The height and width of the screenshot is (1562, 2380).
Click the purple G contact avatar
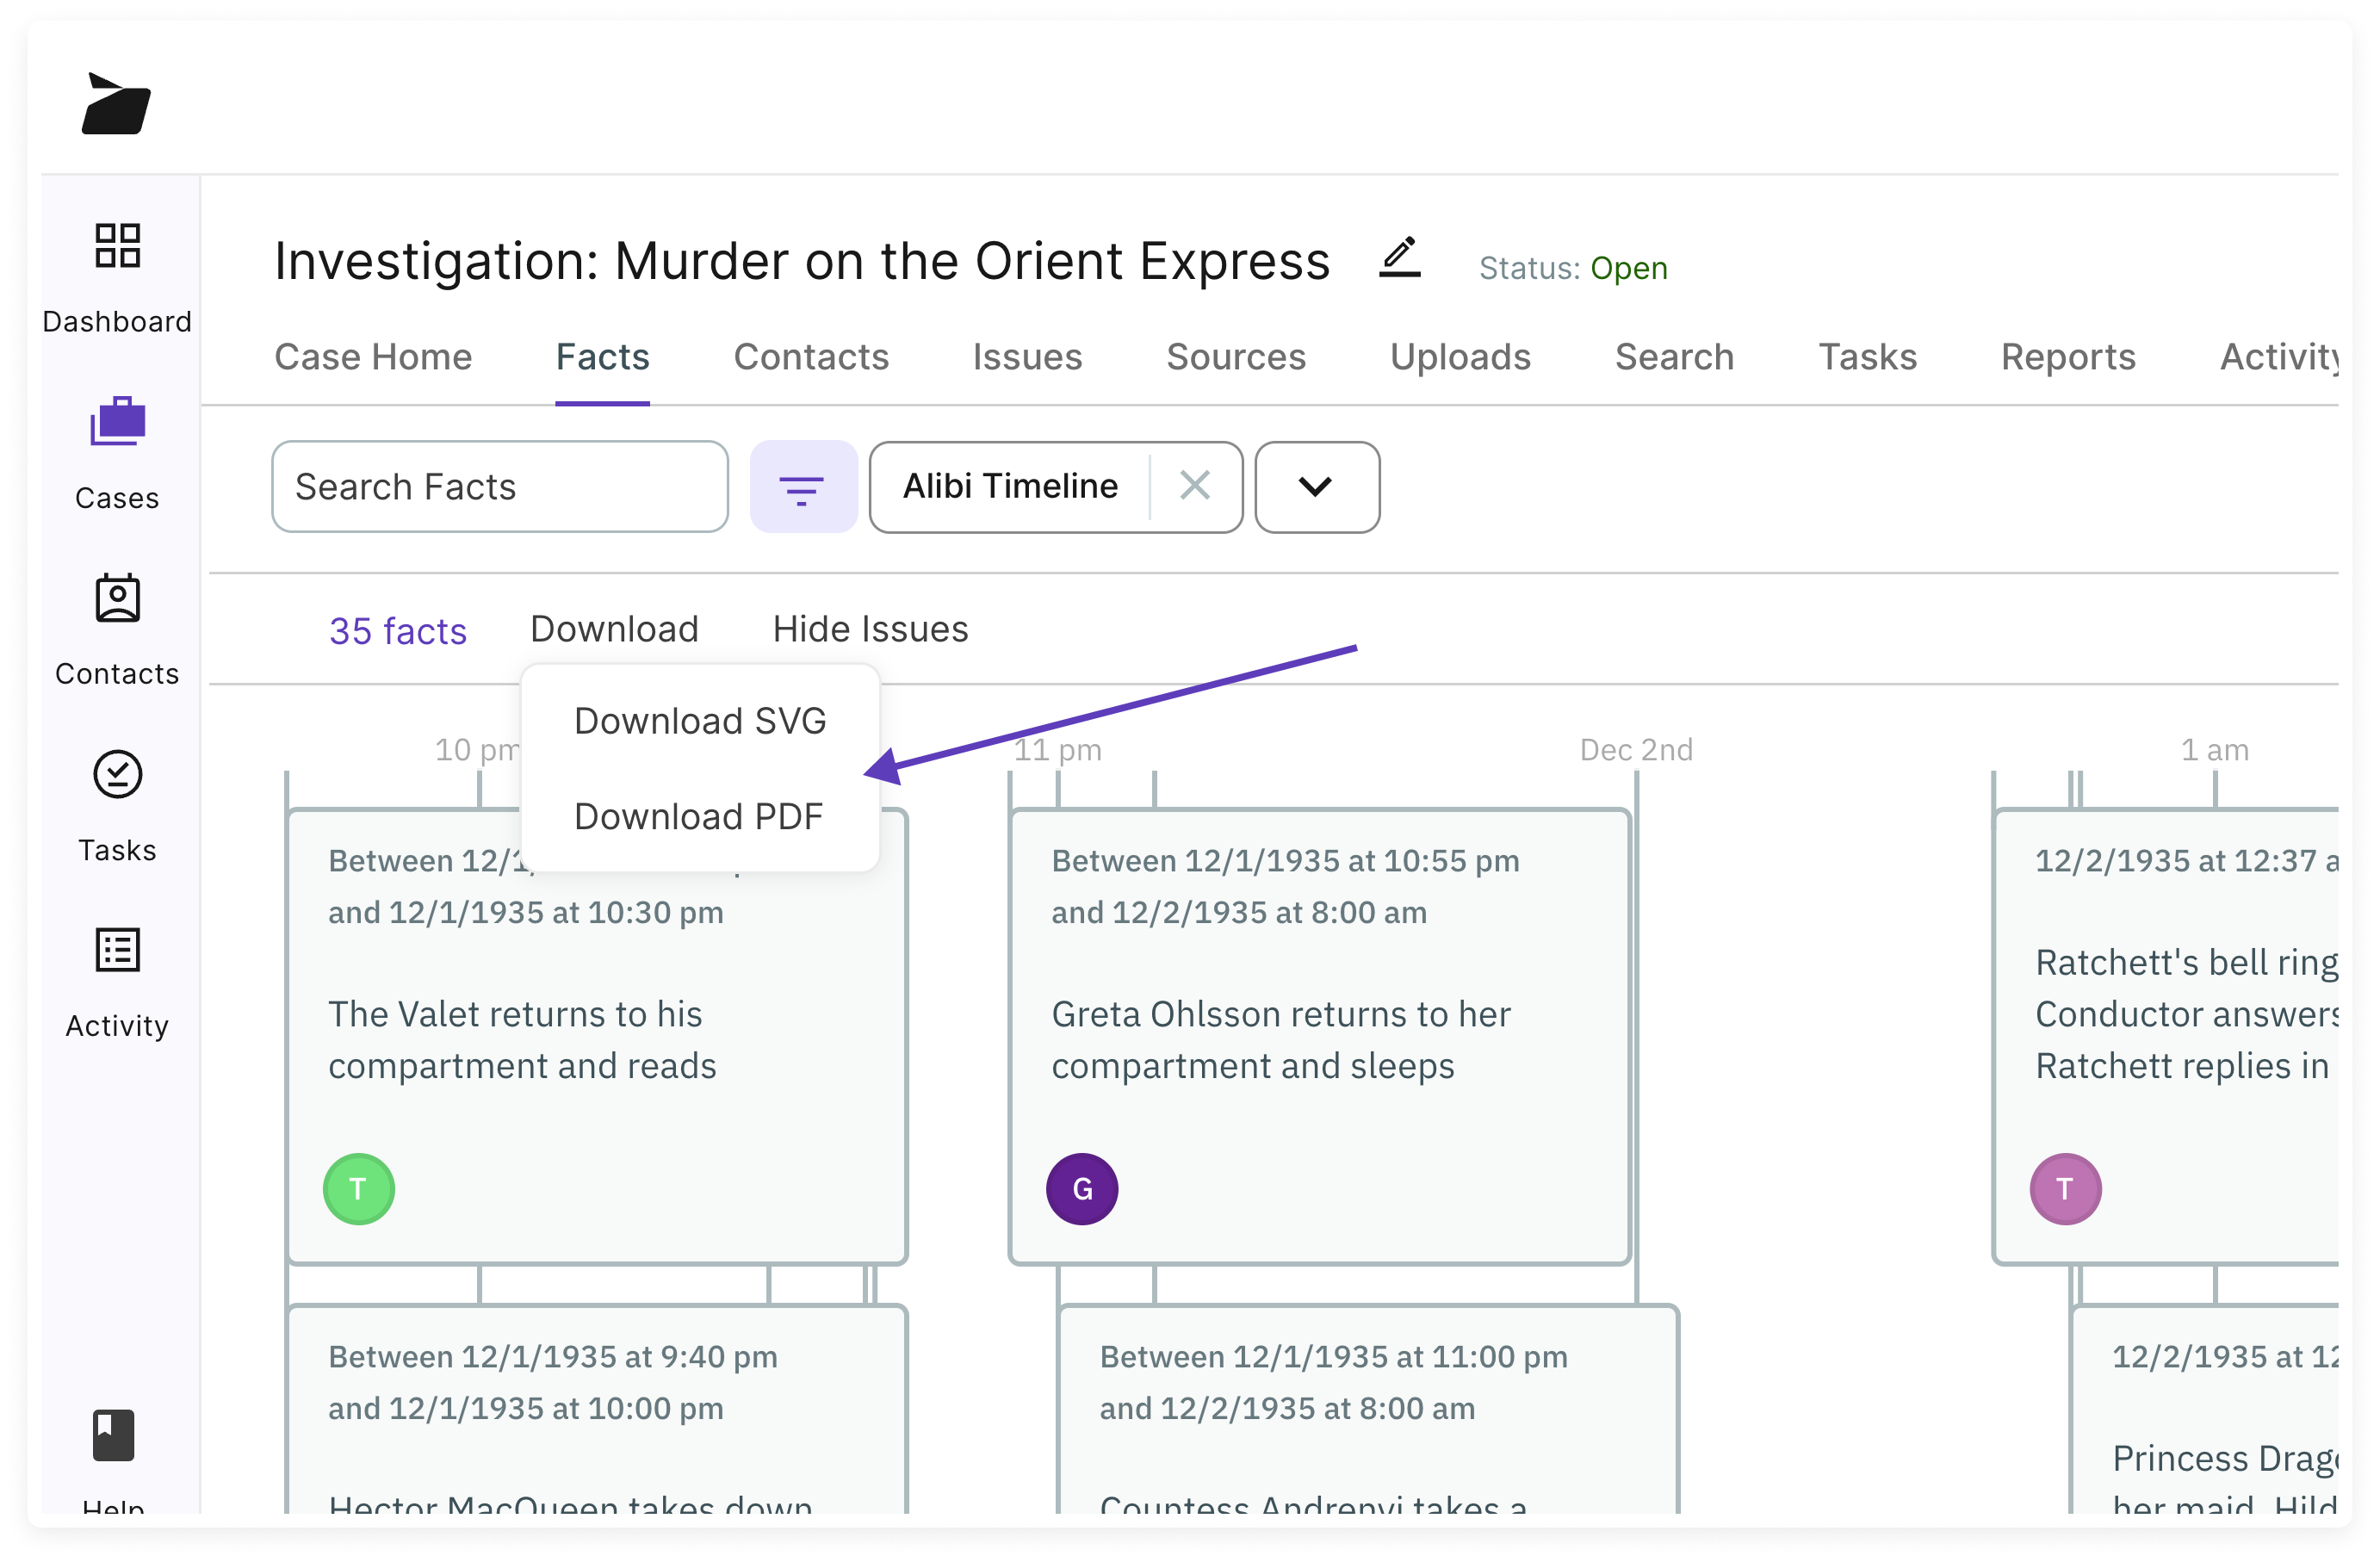[1081, 1188]
